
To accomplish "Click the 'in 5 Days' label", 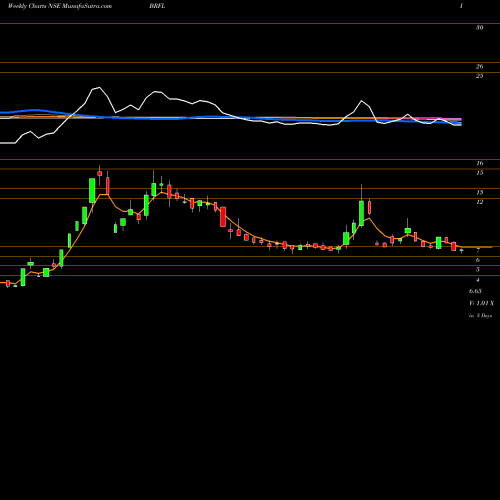I will click(x=480, y=315).
